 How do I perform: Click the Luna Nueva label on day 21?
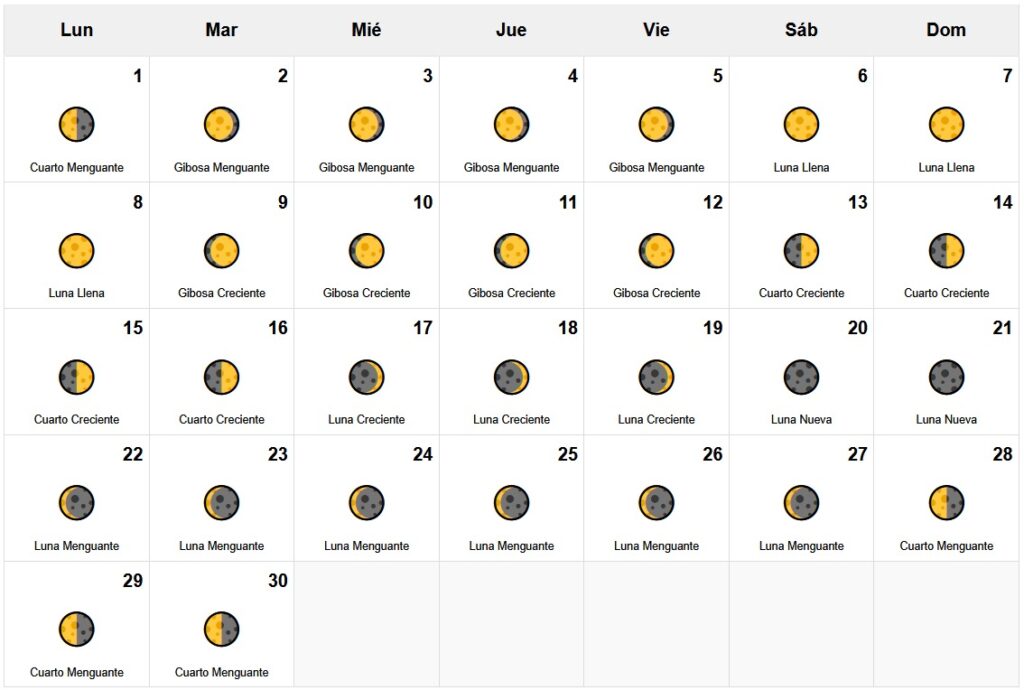[946, 419]
